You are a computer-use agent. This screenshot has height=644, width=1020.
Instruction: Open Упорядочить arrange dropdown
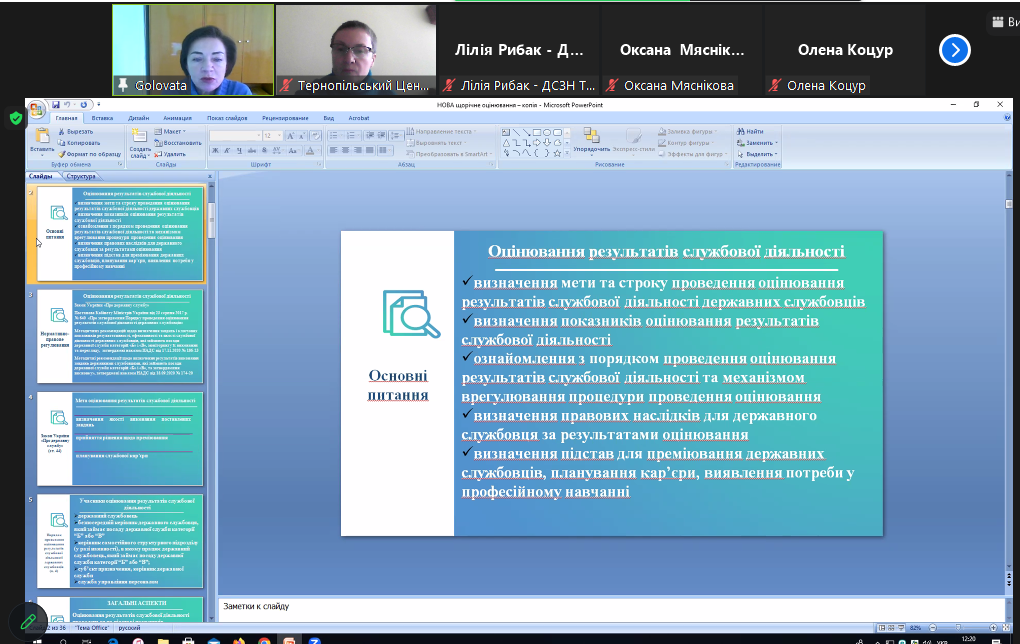591,142
